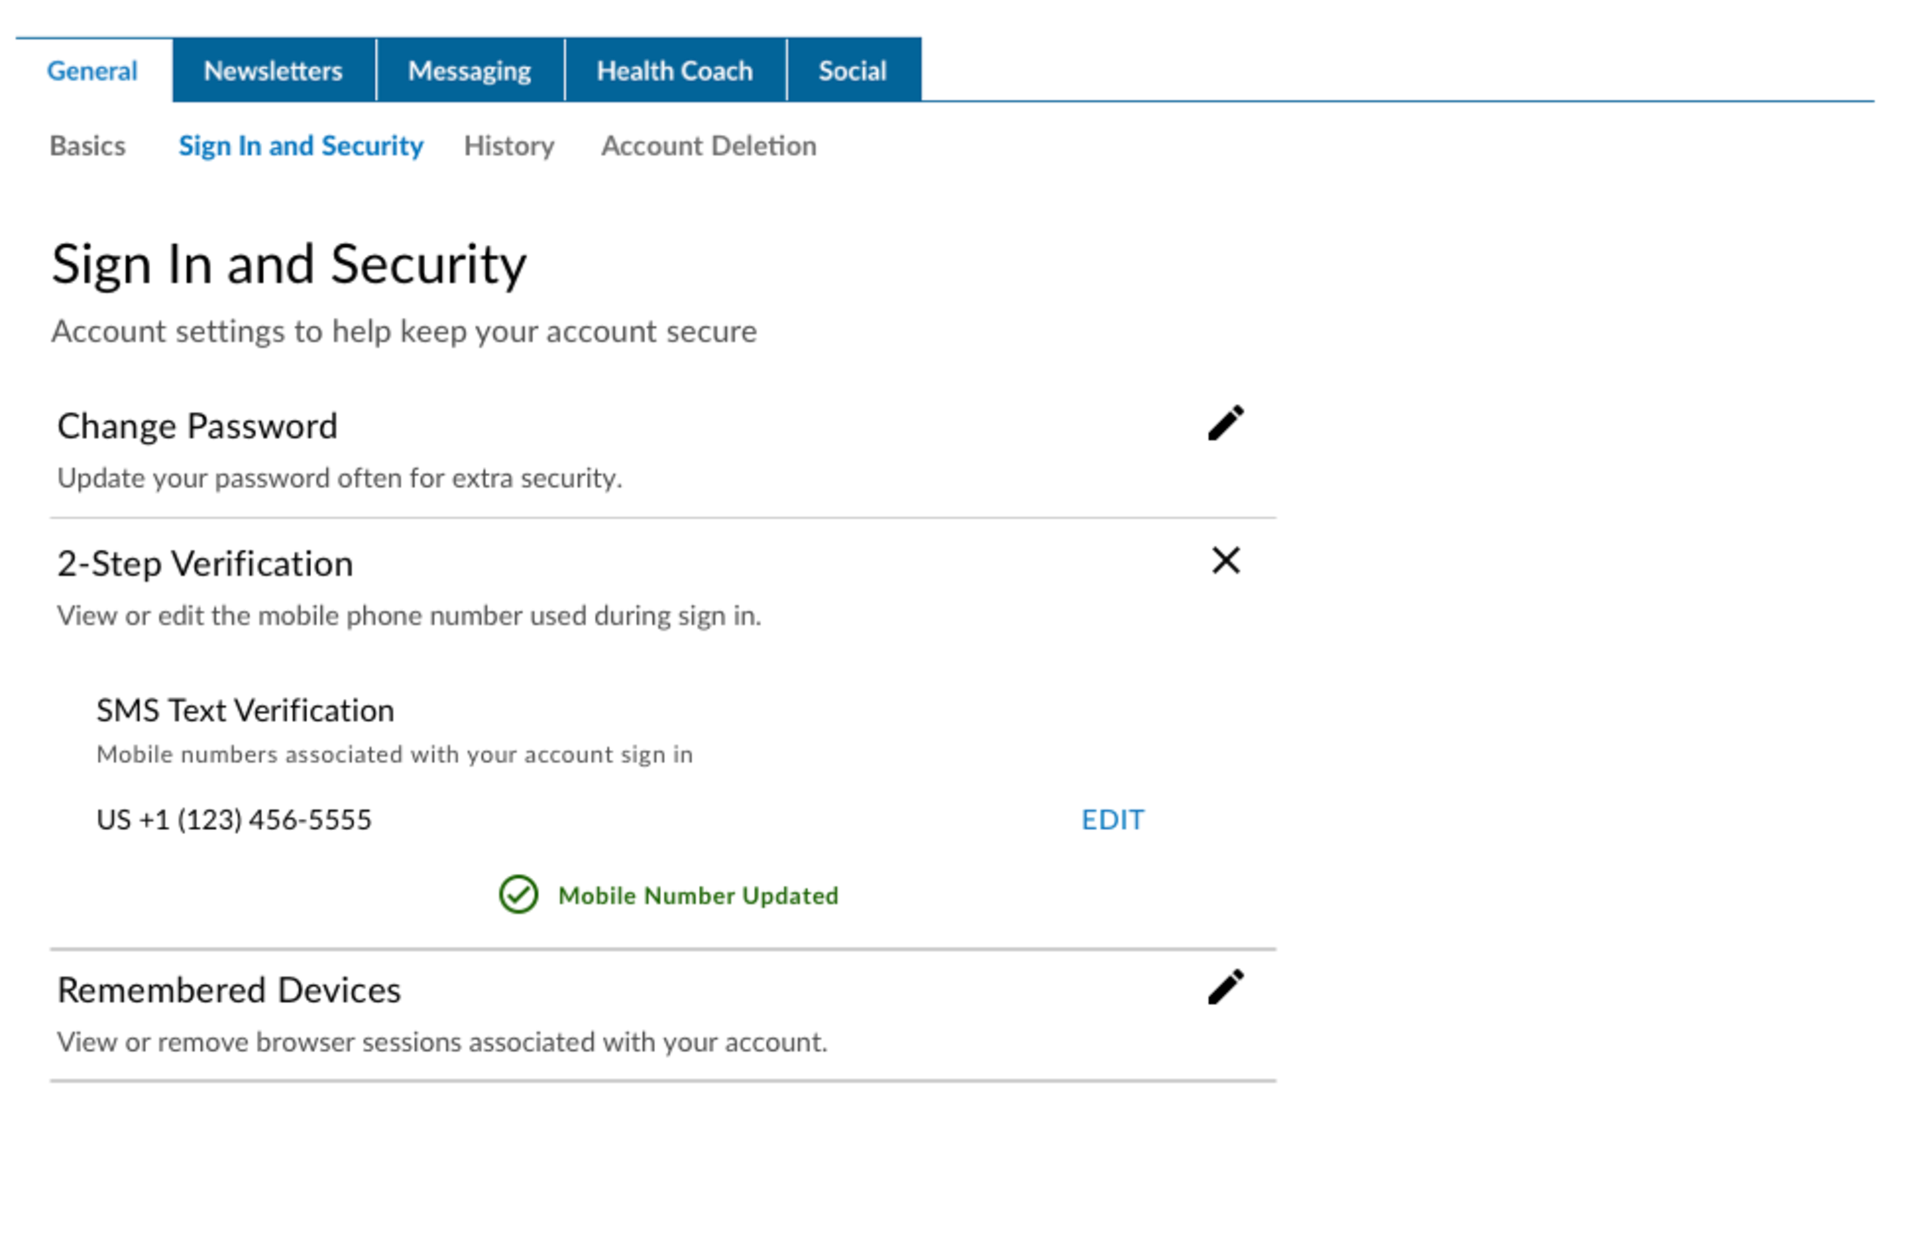This screenshot has width=1920, height=1246.
Task: Go to Account Deletion section
Action: 708,146
